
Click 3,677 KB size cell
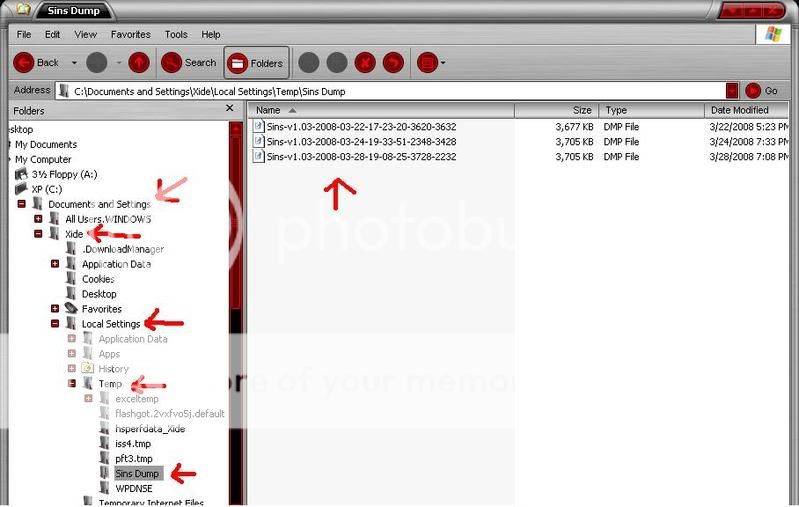pyautogui.click(x=574, y=126)
